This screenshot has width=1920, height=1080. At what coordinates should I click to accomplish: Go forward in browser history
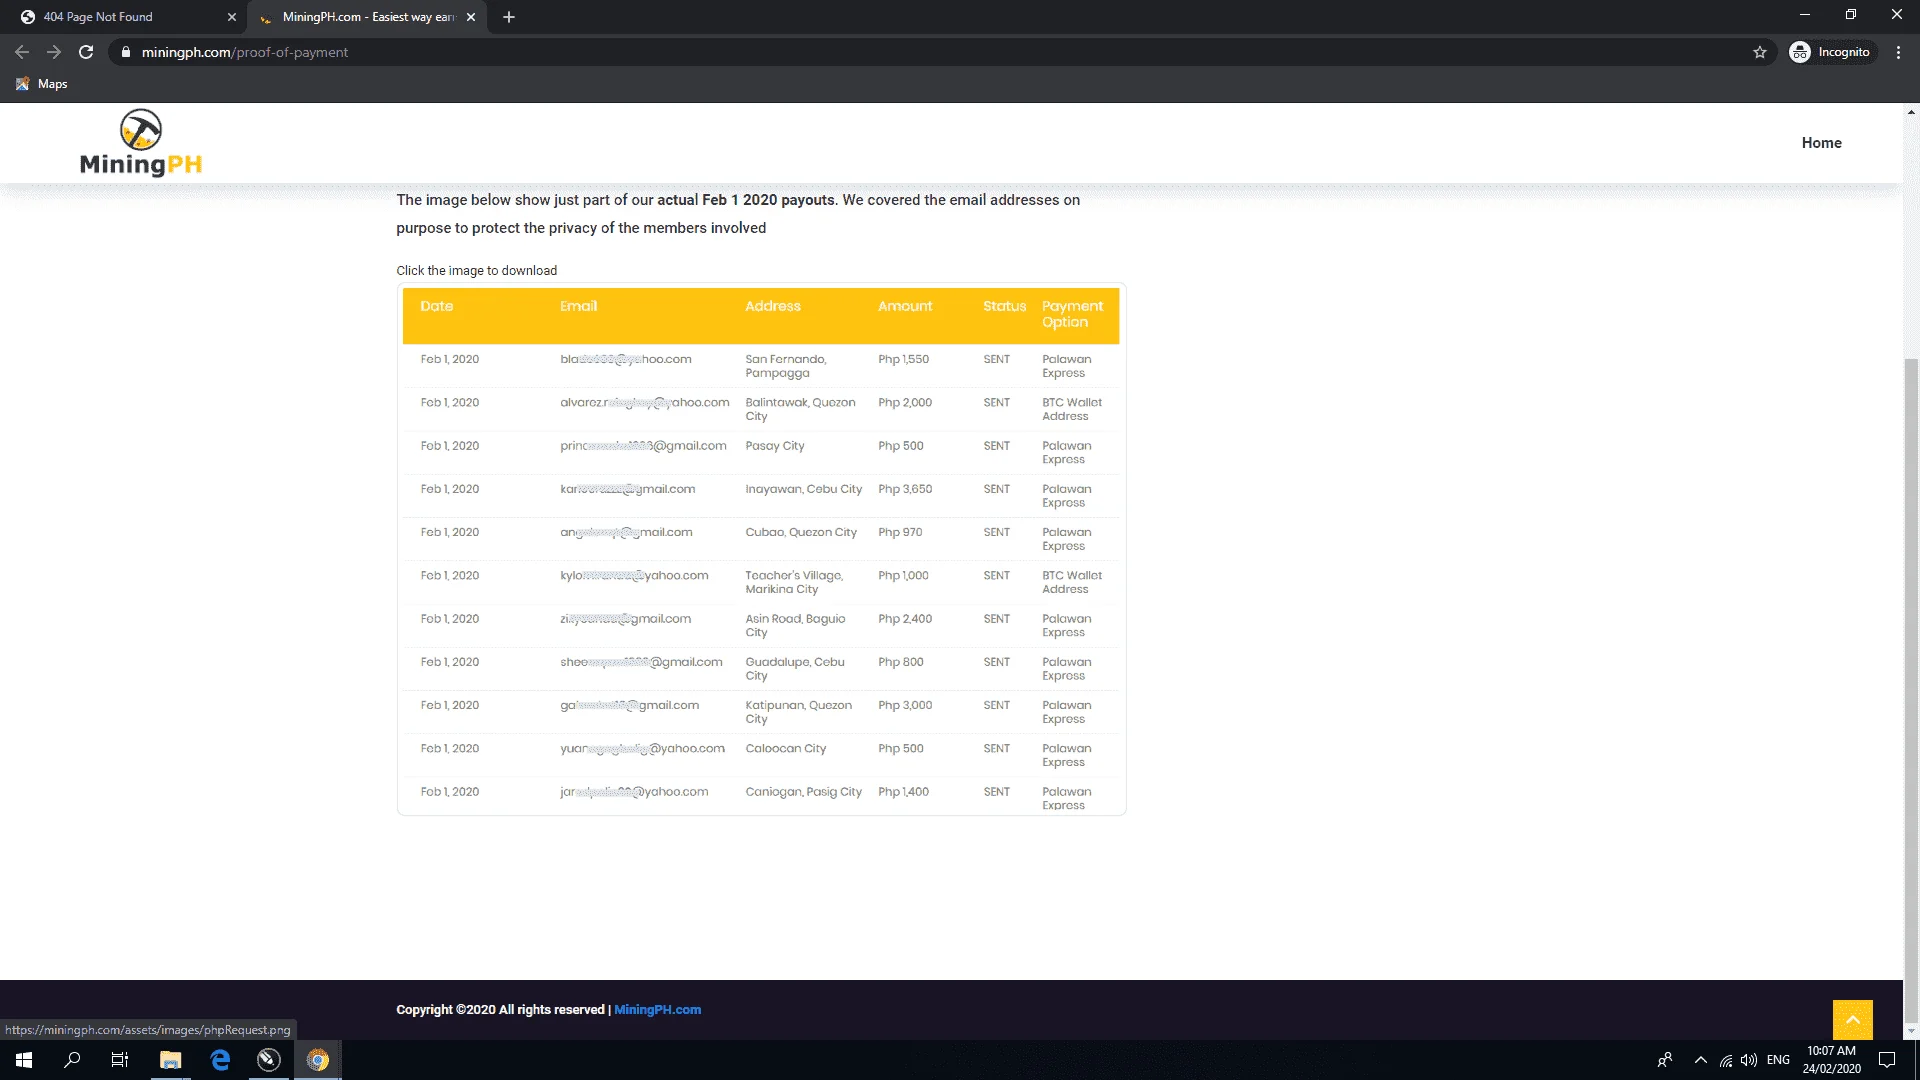[x=54, y=52]
